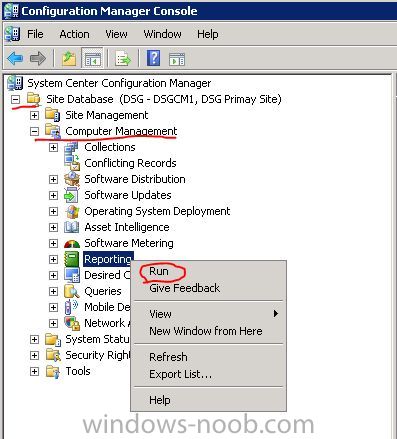The width and height of the screenshot is (397, 439).
Task: Expand the Software Distribution node
Action: click(x=53, y=179)
